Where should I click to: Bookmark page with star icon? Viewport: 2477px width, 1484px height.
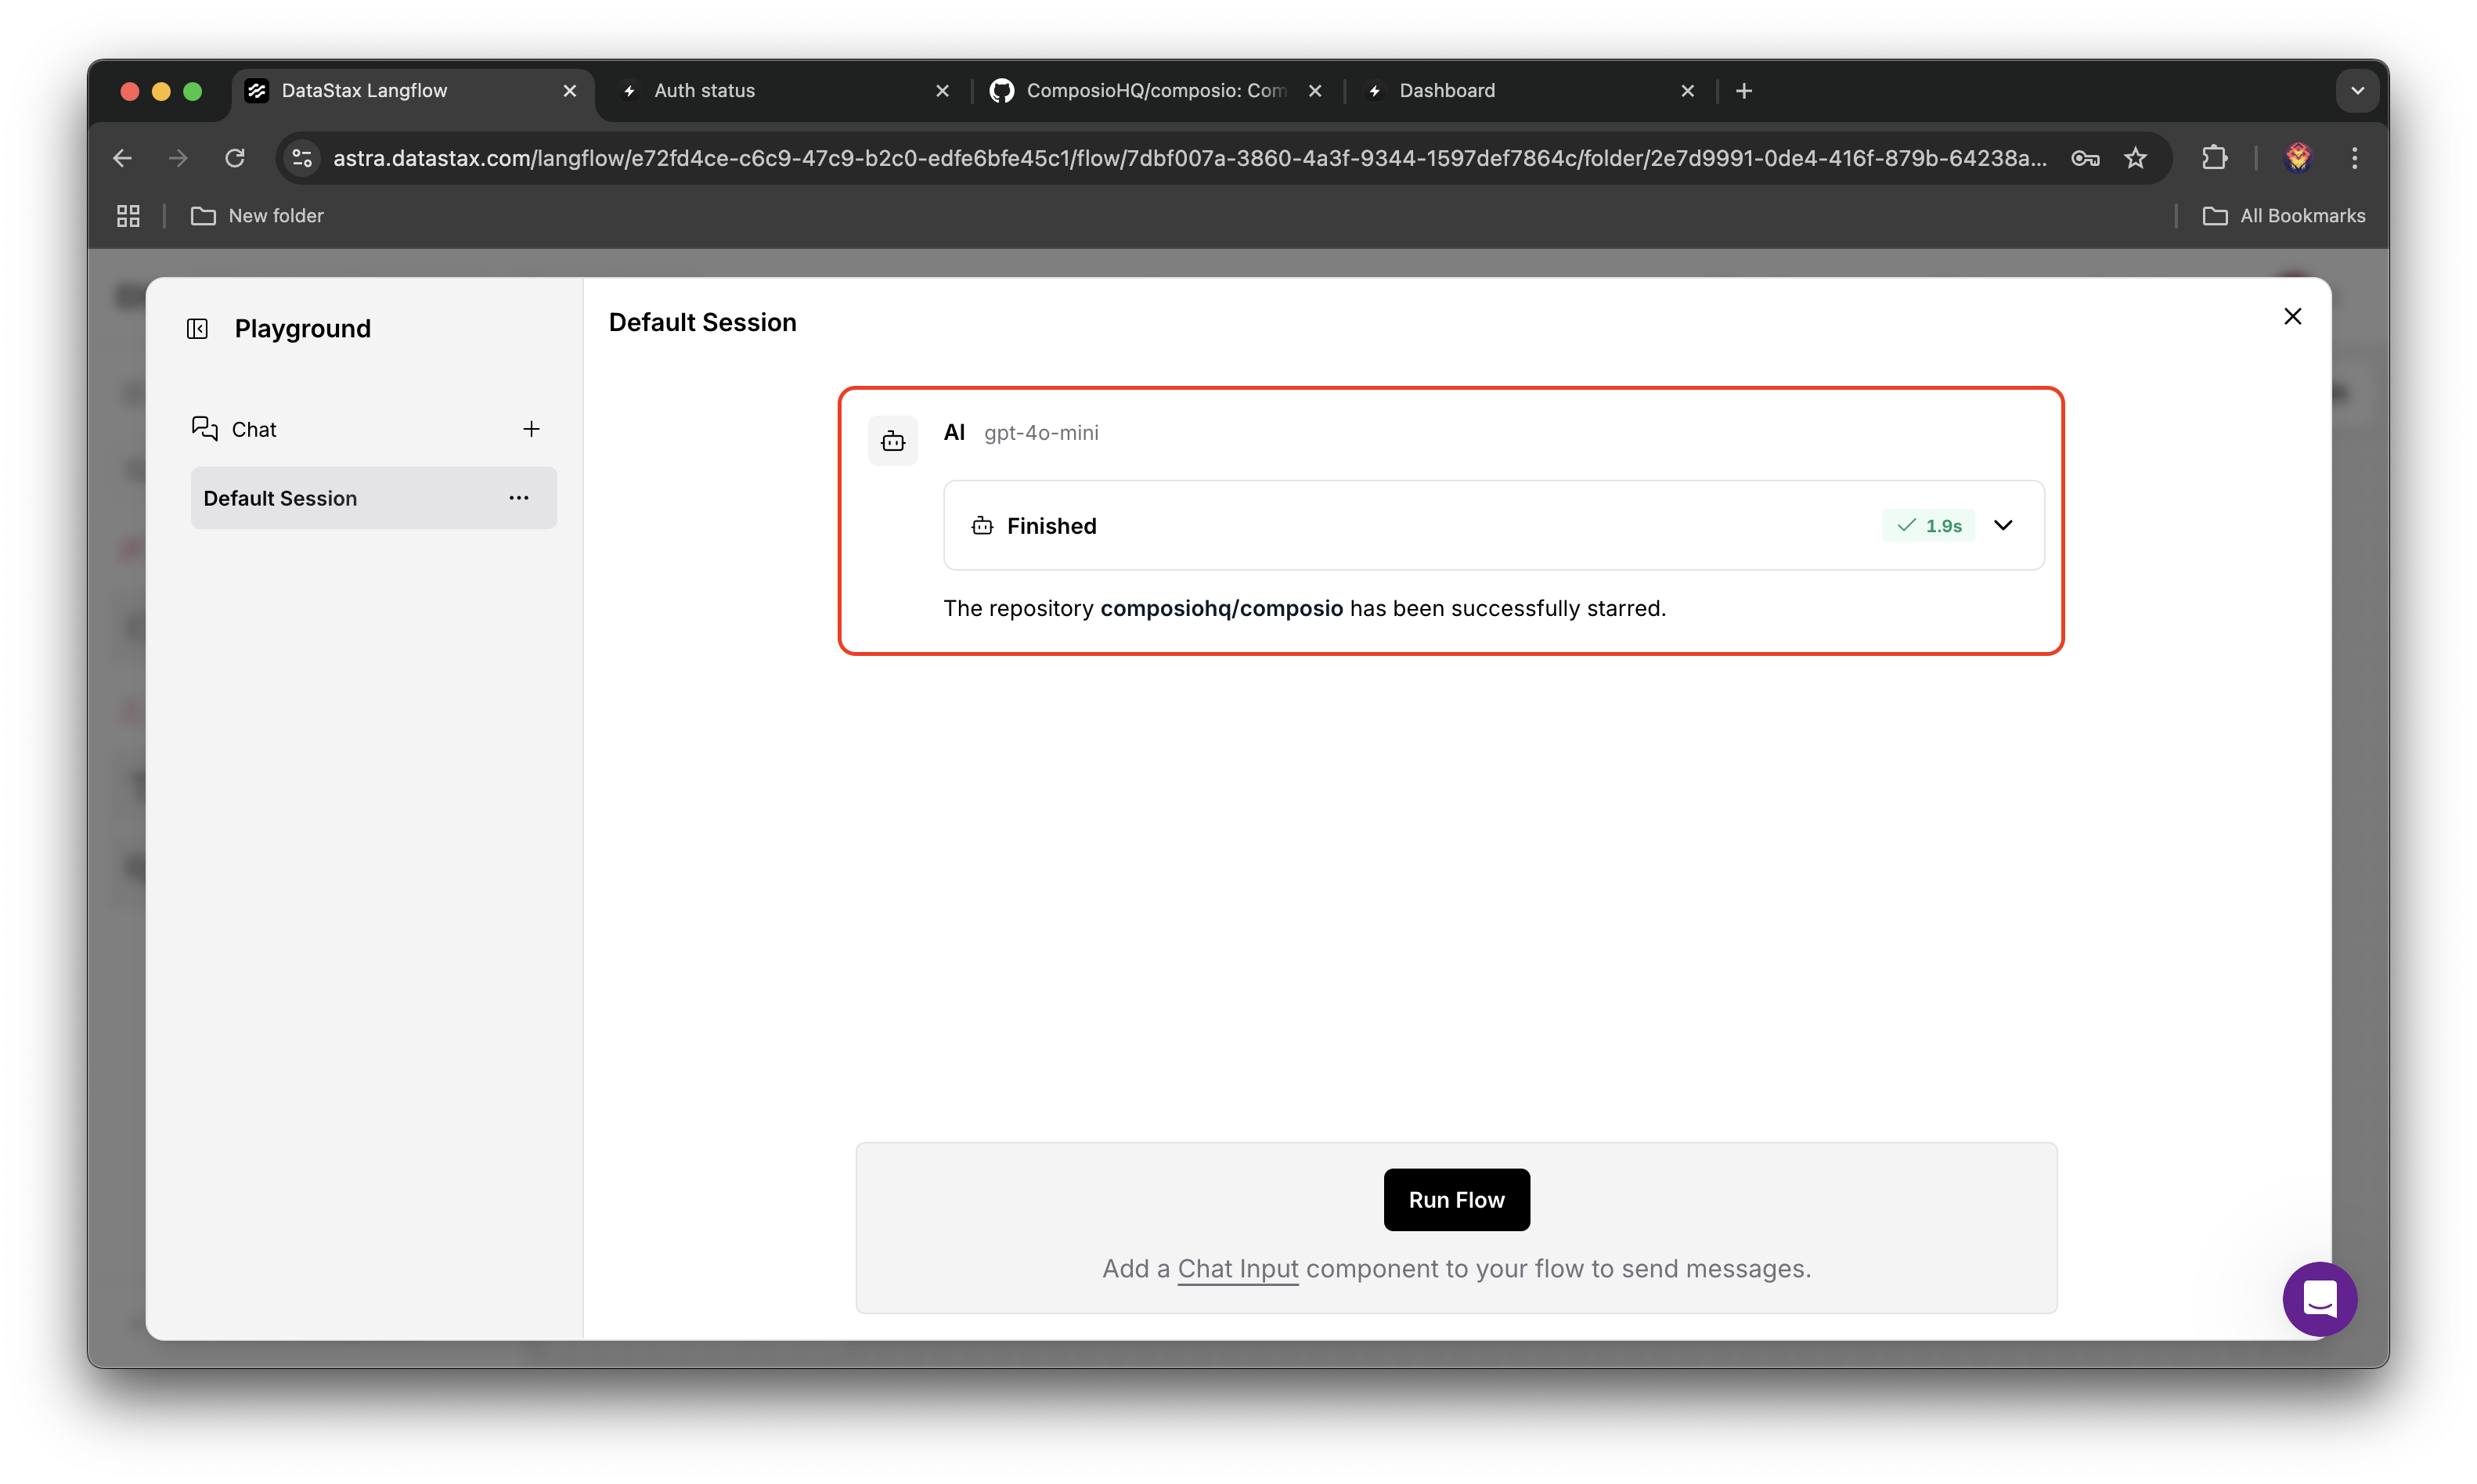click(2135, 158)
